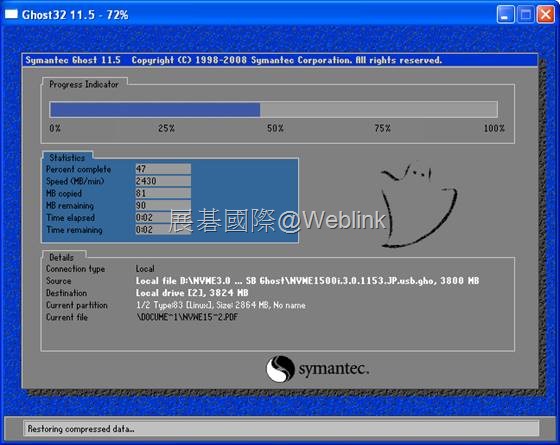Viewport: 560px width, 445px height.
Task: Click the Percent complete label
Action: pos(79,169)
